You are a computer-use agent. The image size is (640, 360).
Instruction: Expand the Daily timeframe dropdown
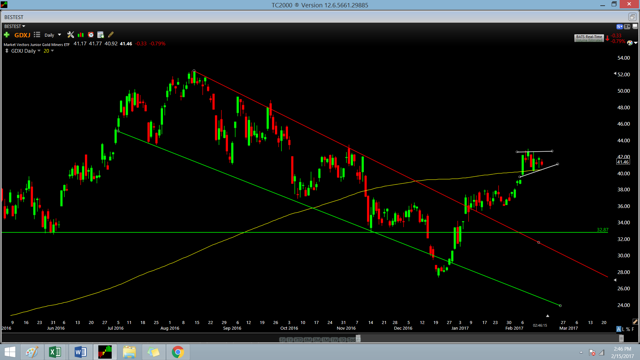[53, 35]
